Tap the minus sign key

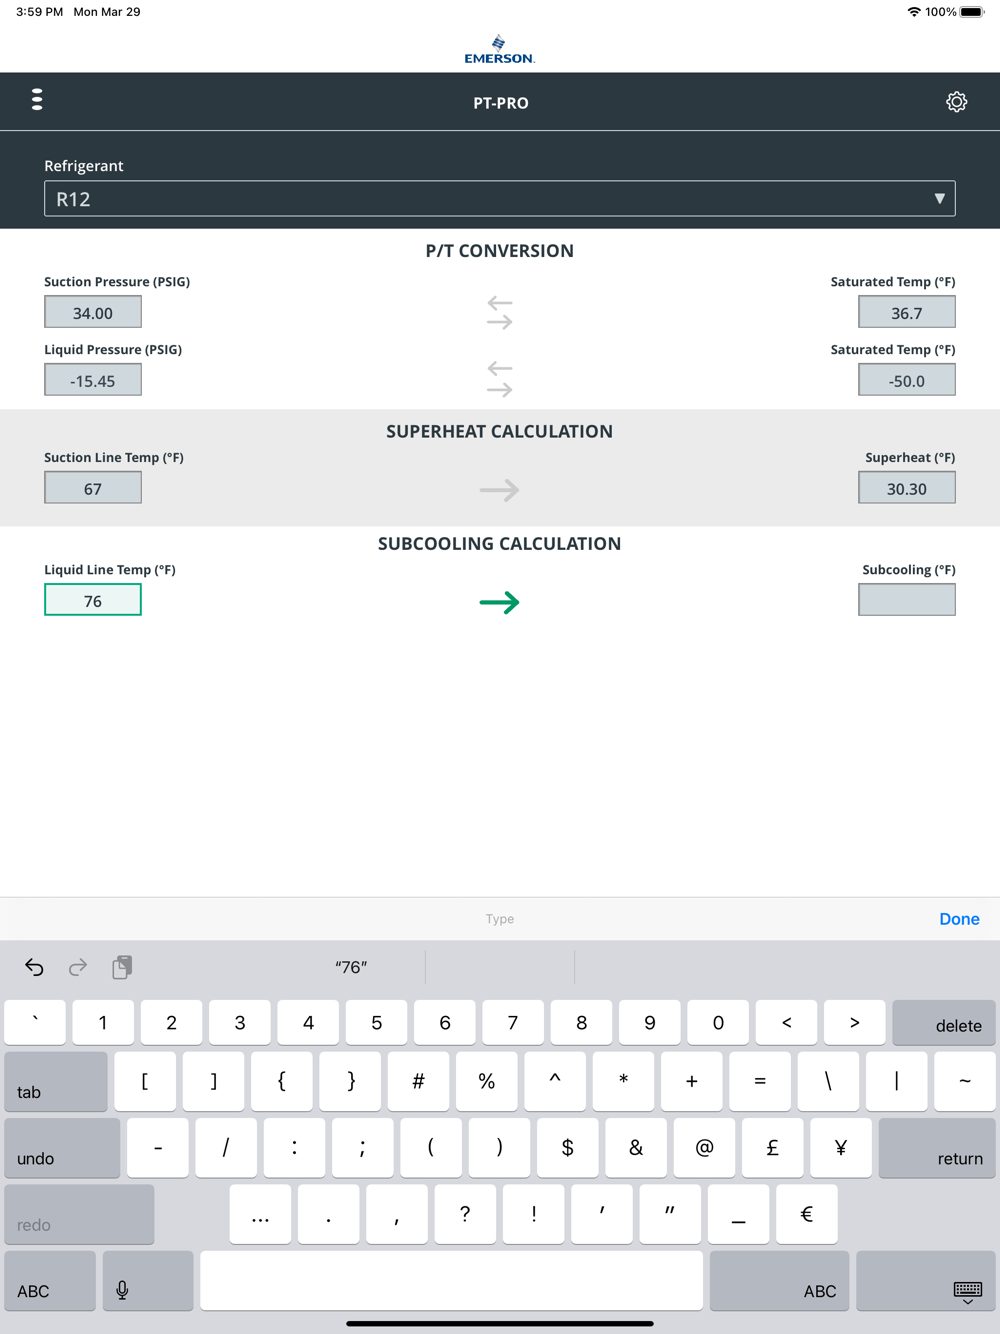158,1148
